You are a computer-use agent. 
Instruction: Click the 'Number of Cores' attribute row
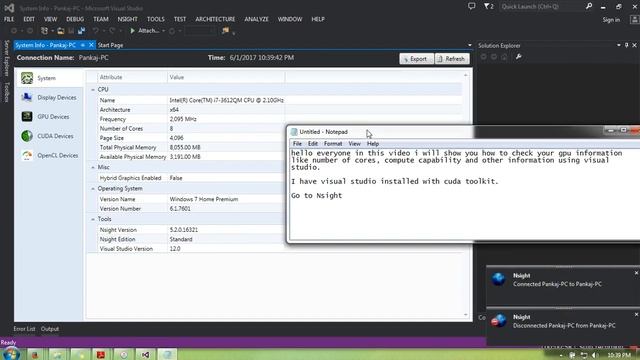(191, 129)
